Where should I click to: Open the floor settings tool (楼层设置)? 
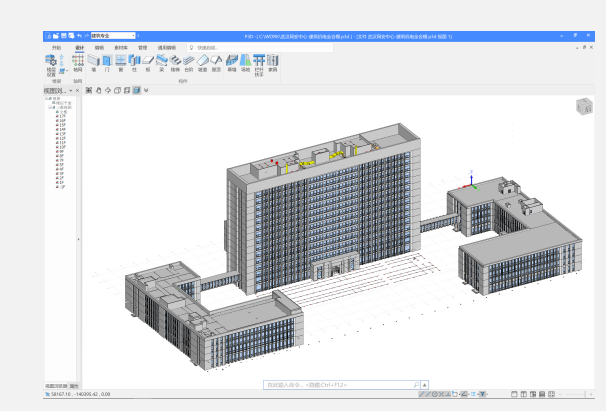click(x=51, y=65)
